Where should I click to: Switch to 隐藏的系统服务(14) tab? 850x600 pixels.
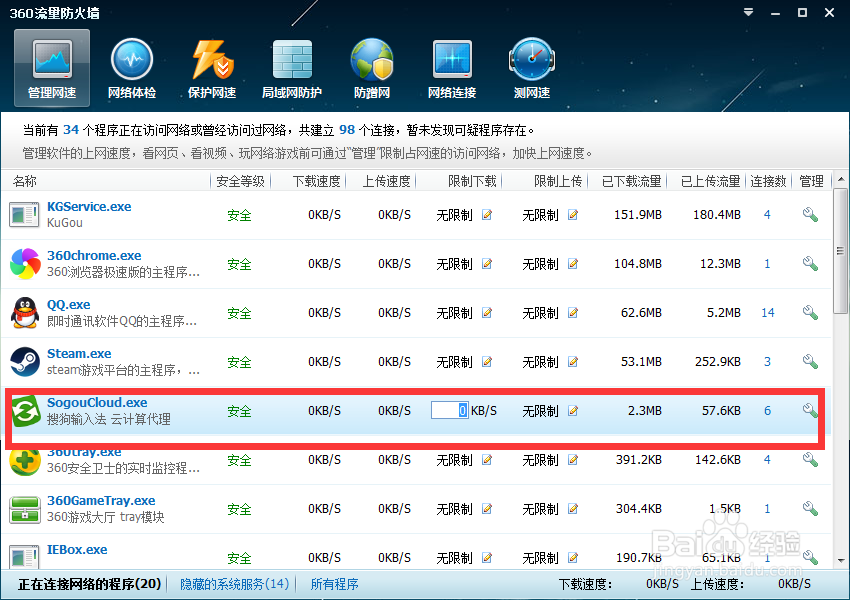(235, 584)
